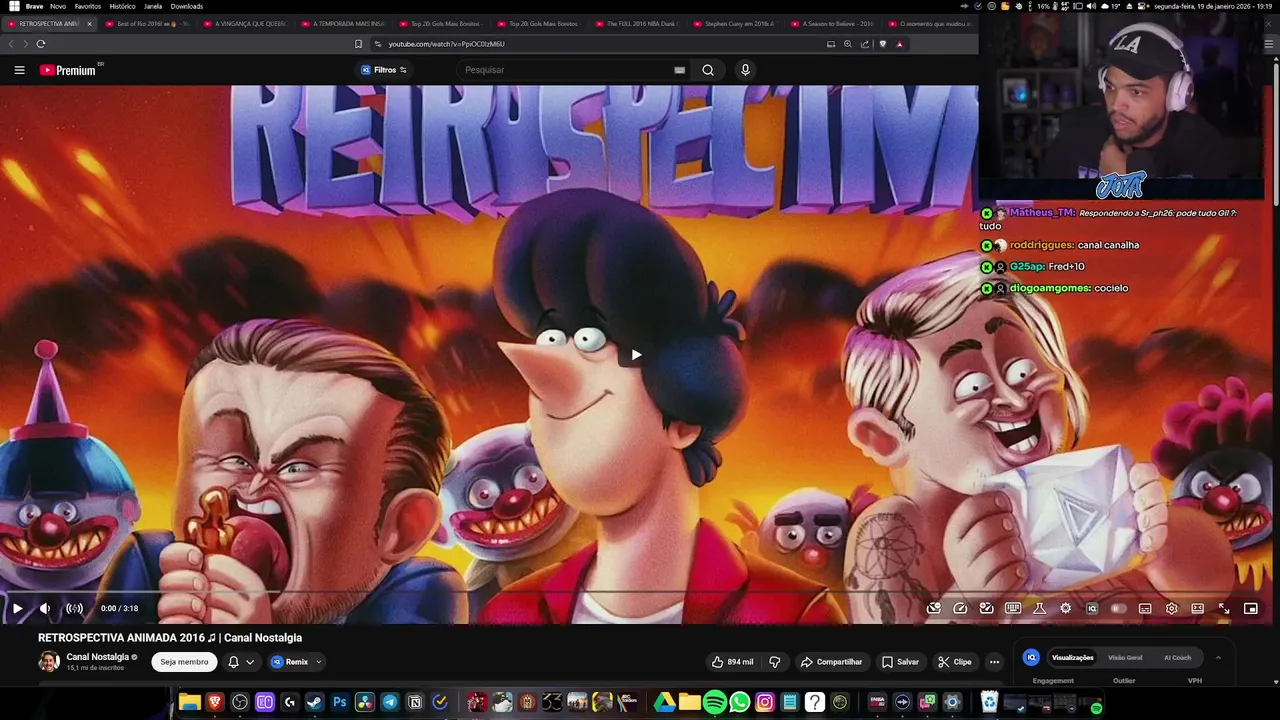Open player settings gear
Screen dimensions: 1280x720
click(1171, 608)
